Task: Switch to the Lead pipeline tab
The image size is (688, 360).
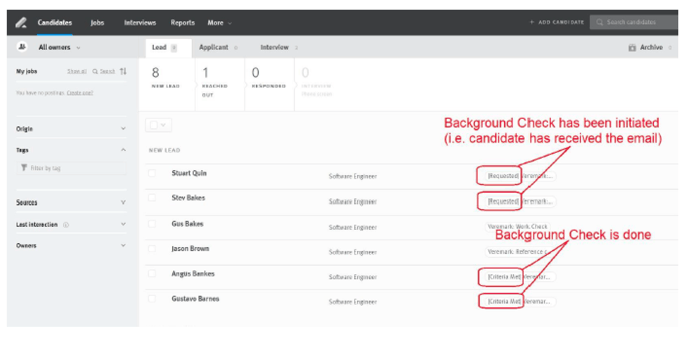Action: pos(168,47)
